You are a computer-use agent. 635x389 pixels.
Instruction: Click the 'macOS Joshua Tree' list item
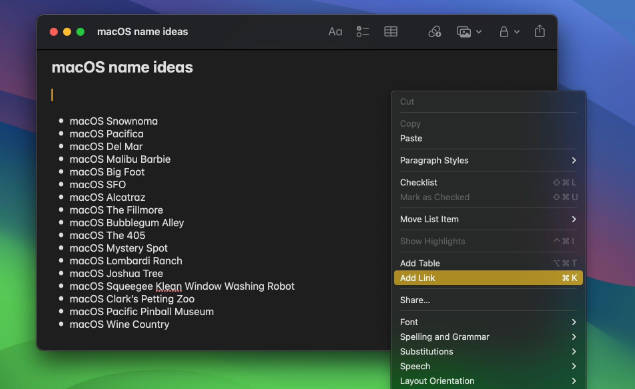[116, 274]
